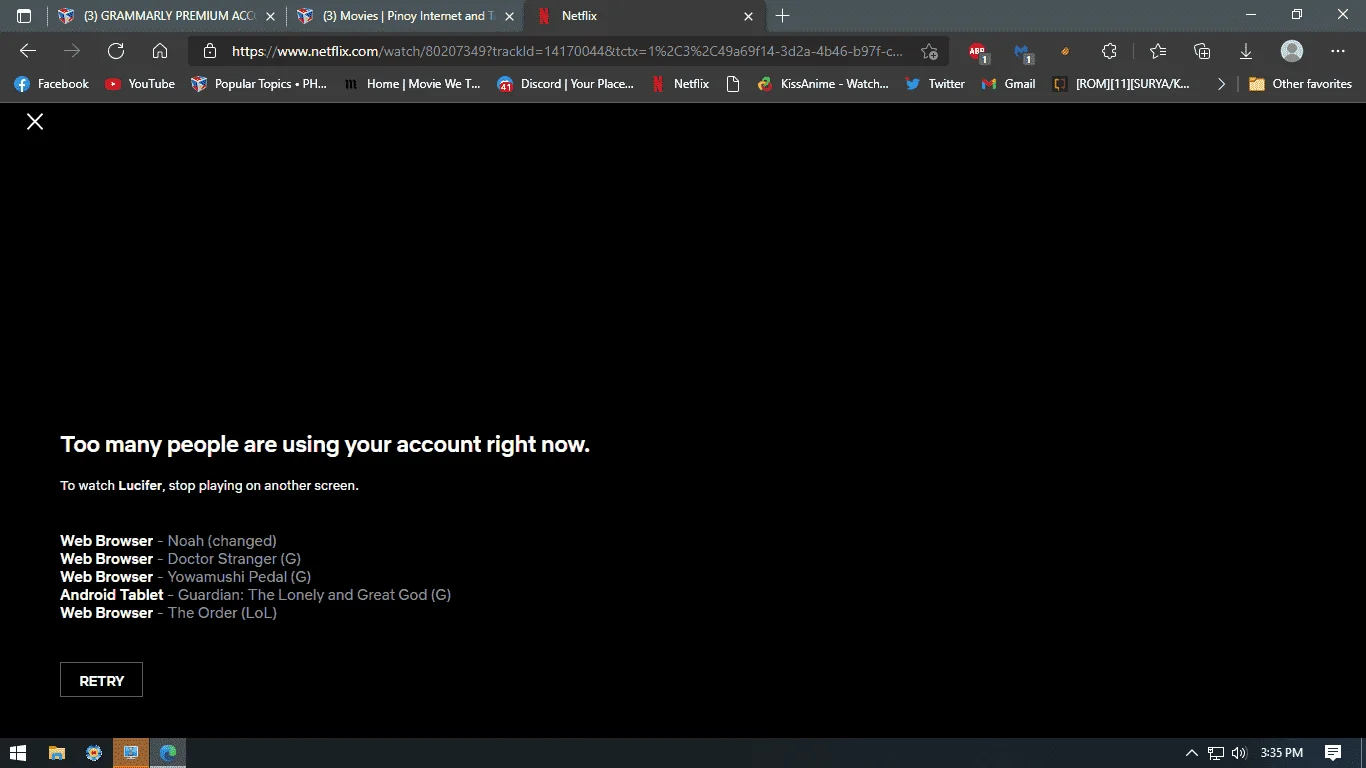This screenshot has height=768, width=1366.
Task: Open the Favorites list panel
Action: 1158,51
